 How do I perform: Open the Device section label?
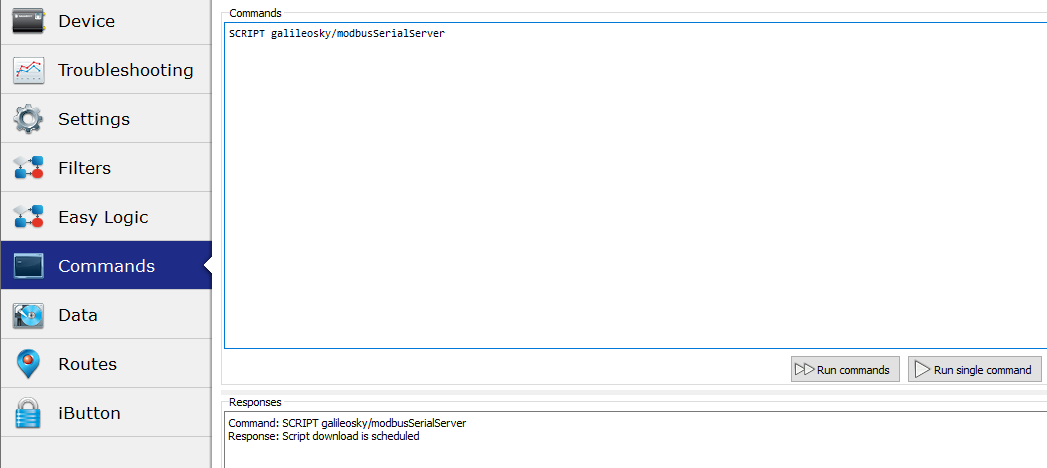click(x=86, y=21)
